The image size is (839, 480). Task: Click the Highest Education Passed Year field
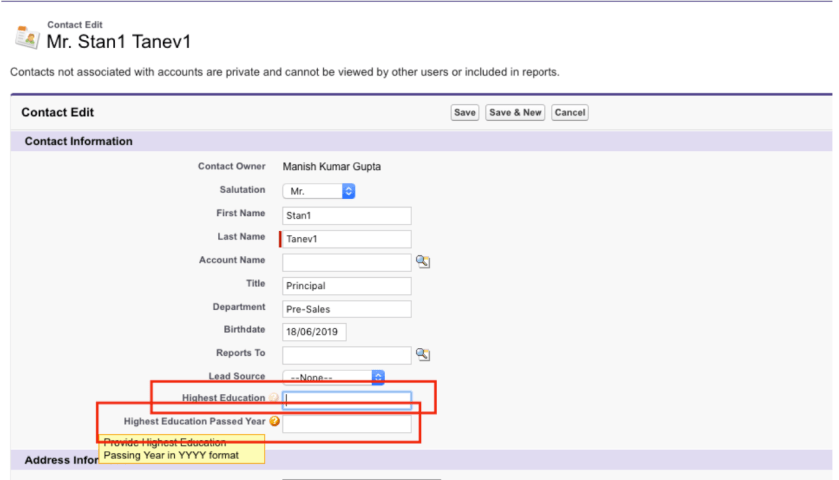coord(346,424)
